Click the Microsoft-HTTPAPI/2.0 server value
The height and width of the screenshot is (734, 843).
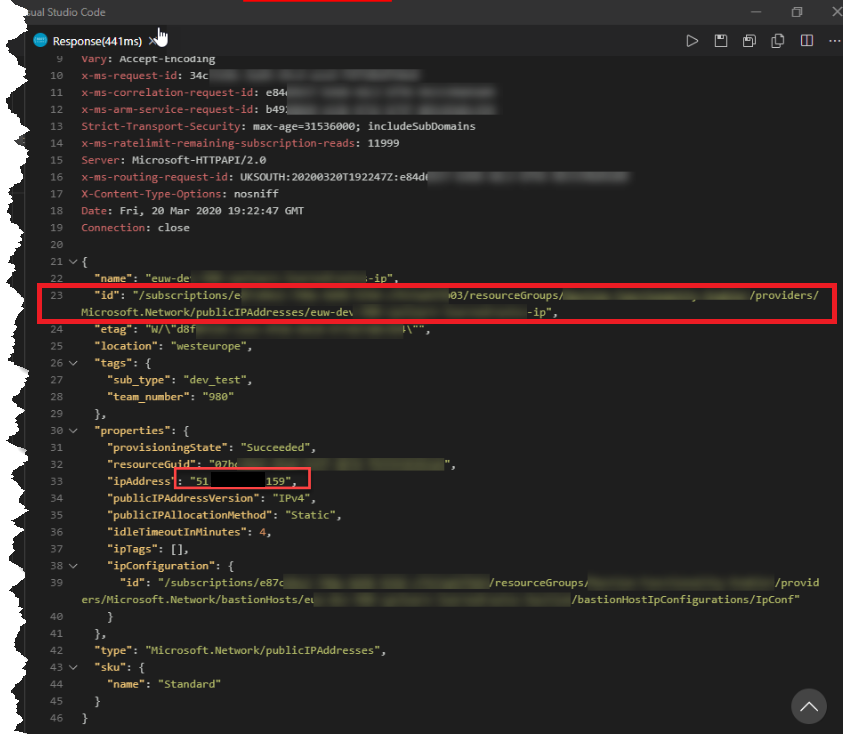tap(199, 160)
